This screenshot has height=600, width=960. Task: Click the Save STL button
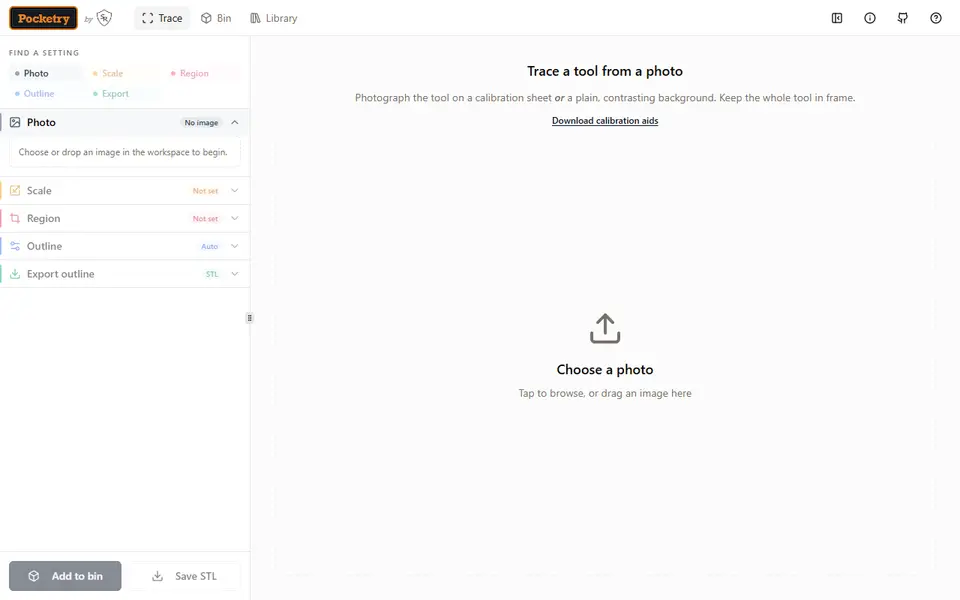pyautogui.click(x=184, y=576)
